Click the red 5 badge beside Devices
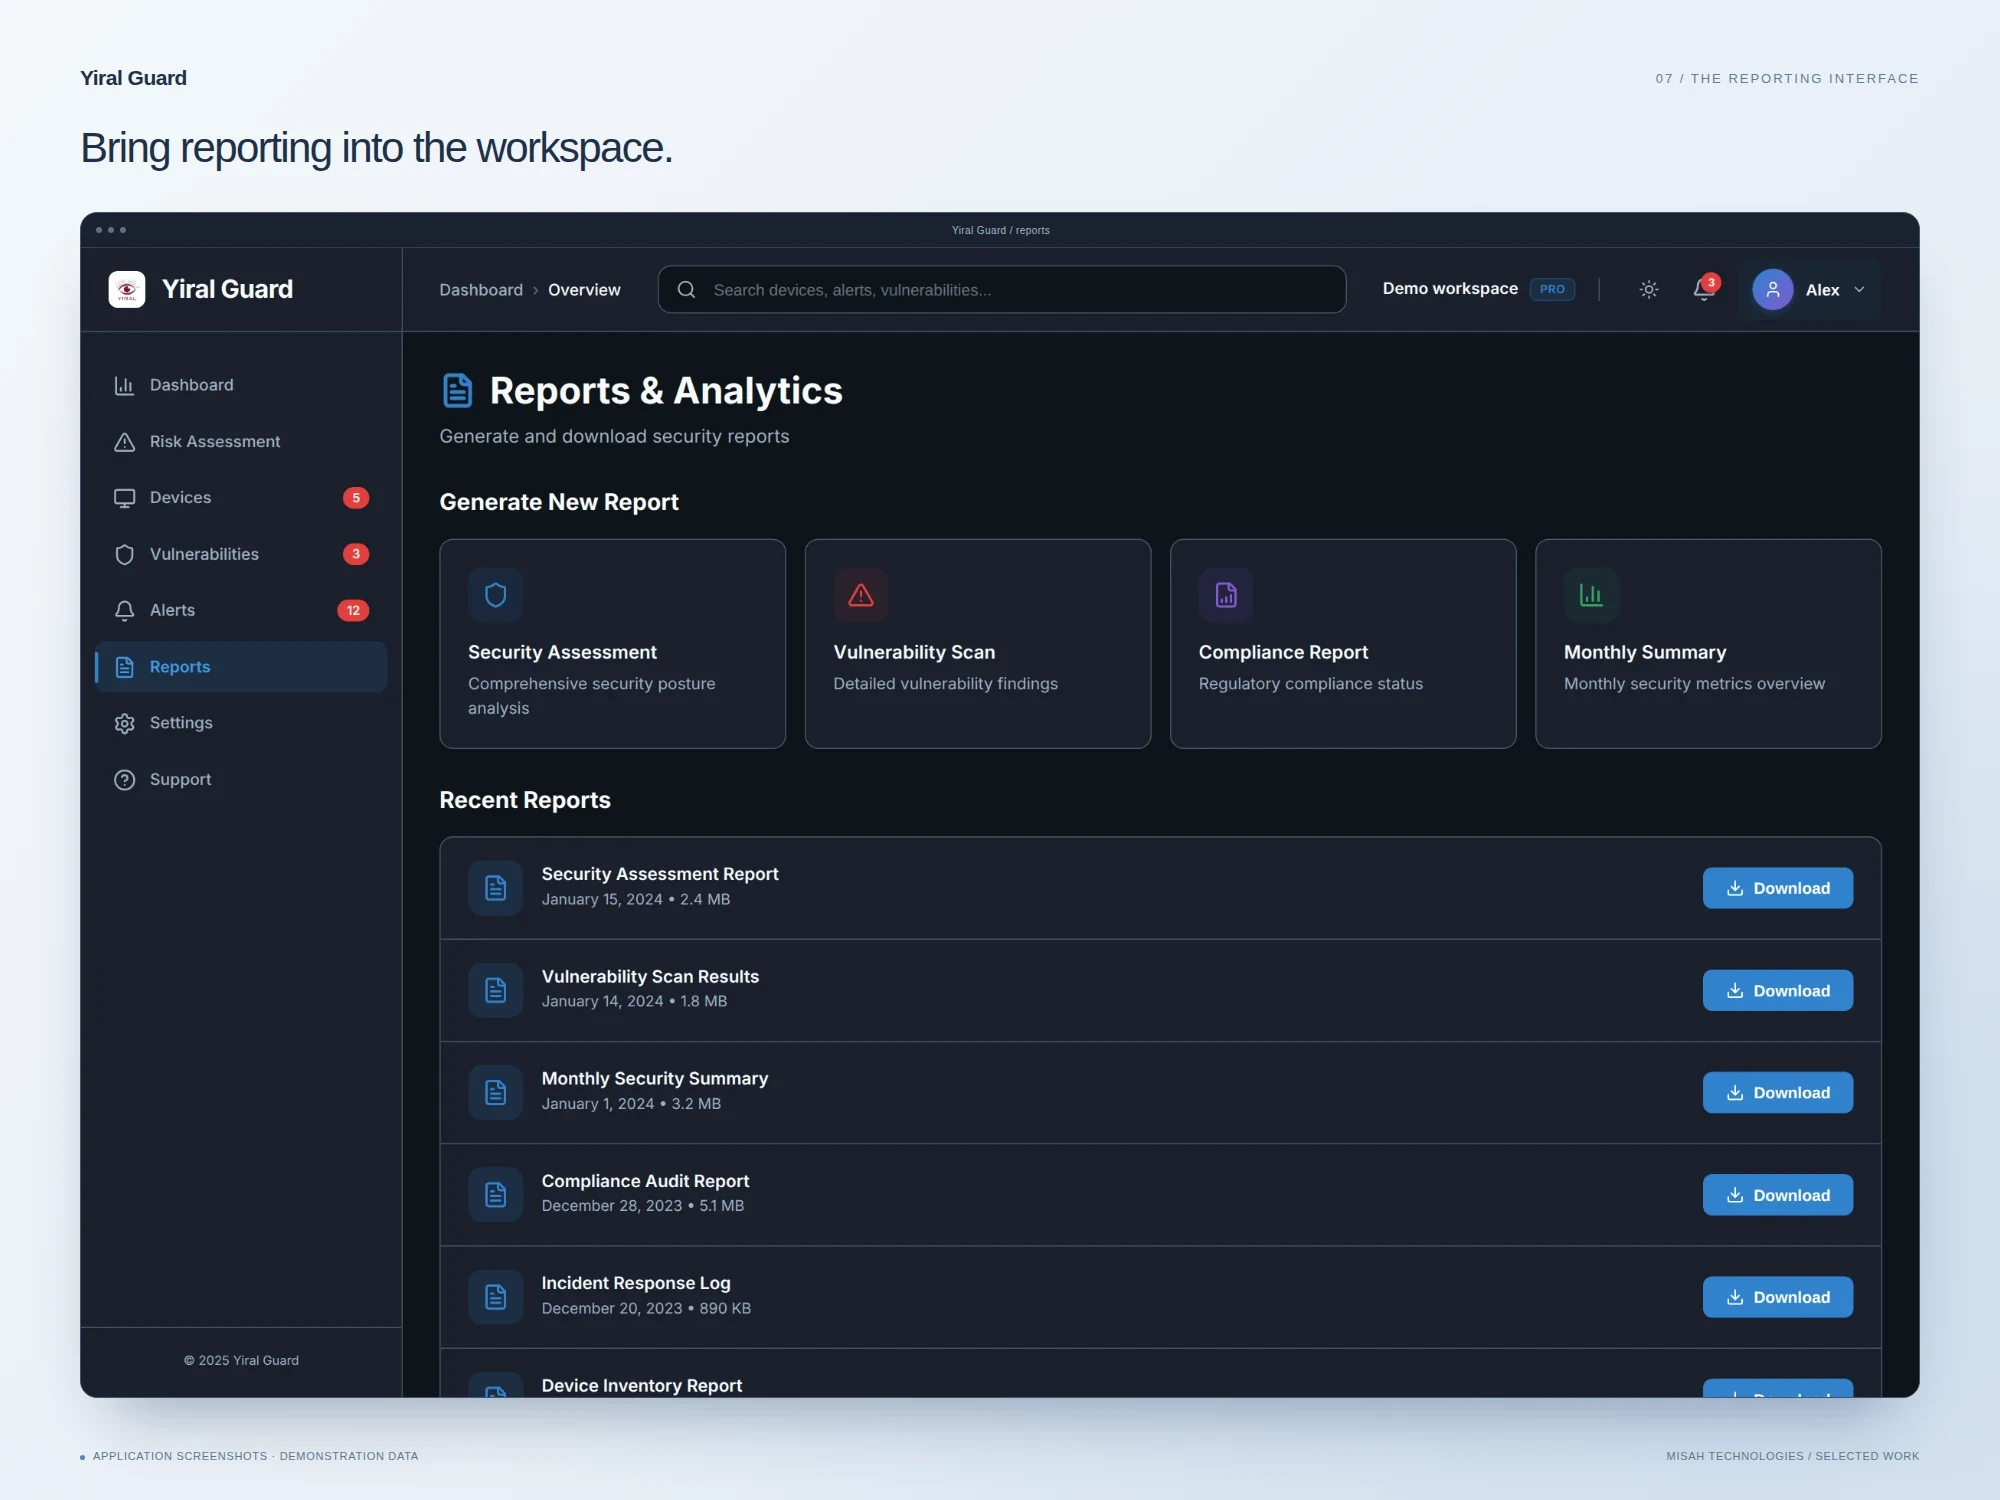The width and height of the screenshot is (2000, 1500). click(x=356, y=498)
